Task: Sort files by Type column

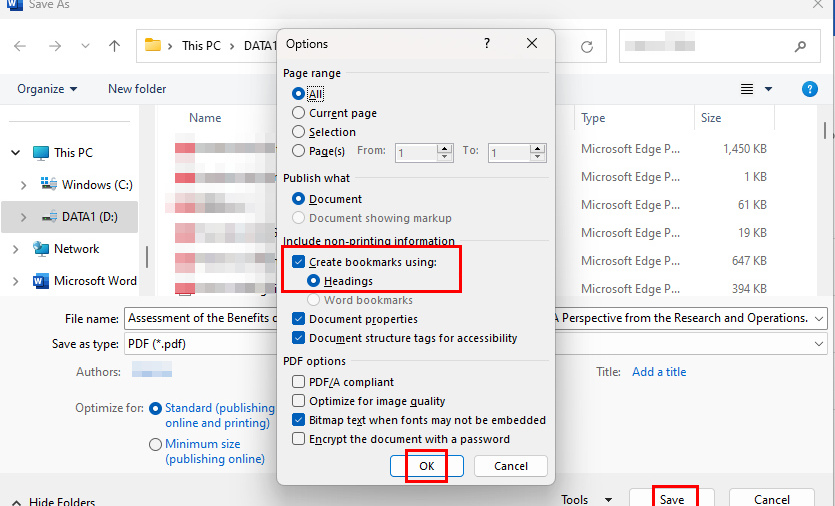Action: click(x=593, y=118)
